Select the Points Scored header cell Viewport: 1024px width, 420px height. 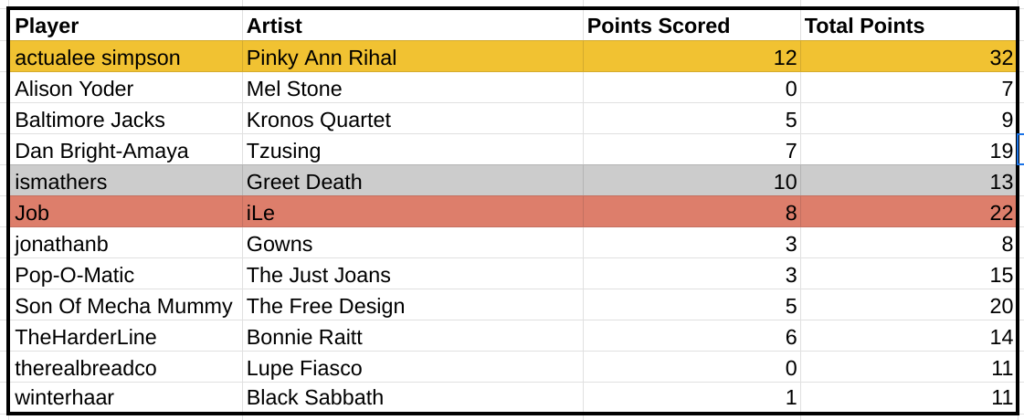(691, 25)
